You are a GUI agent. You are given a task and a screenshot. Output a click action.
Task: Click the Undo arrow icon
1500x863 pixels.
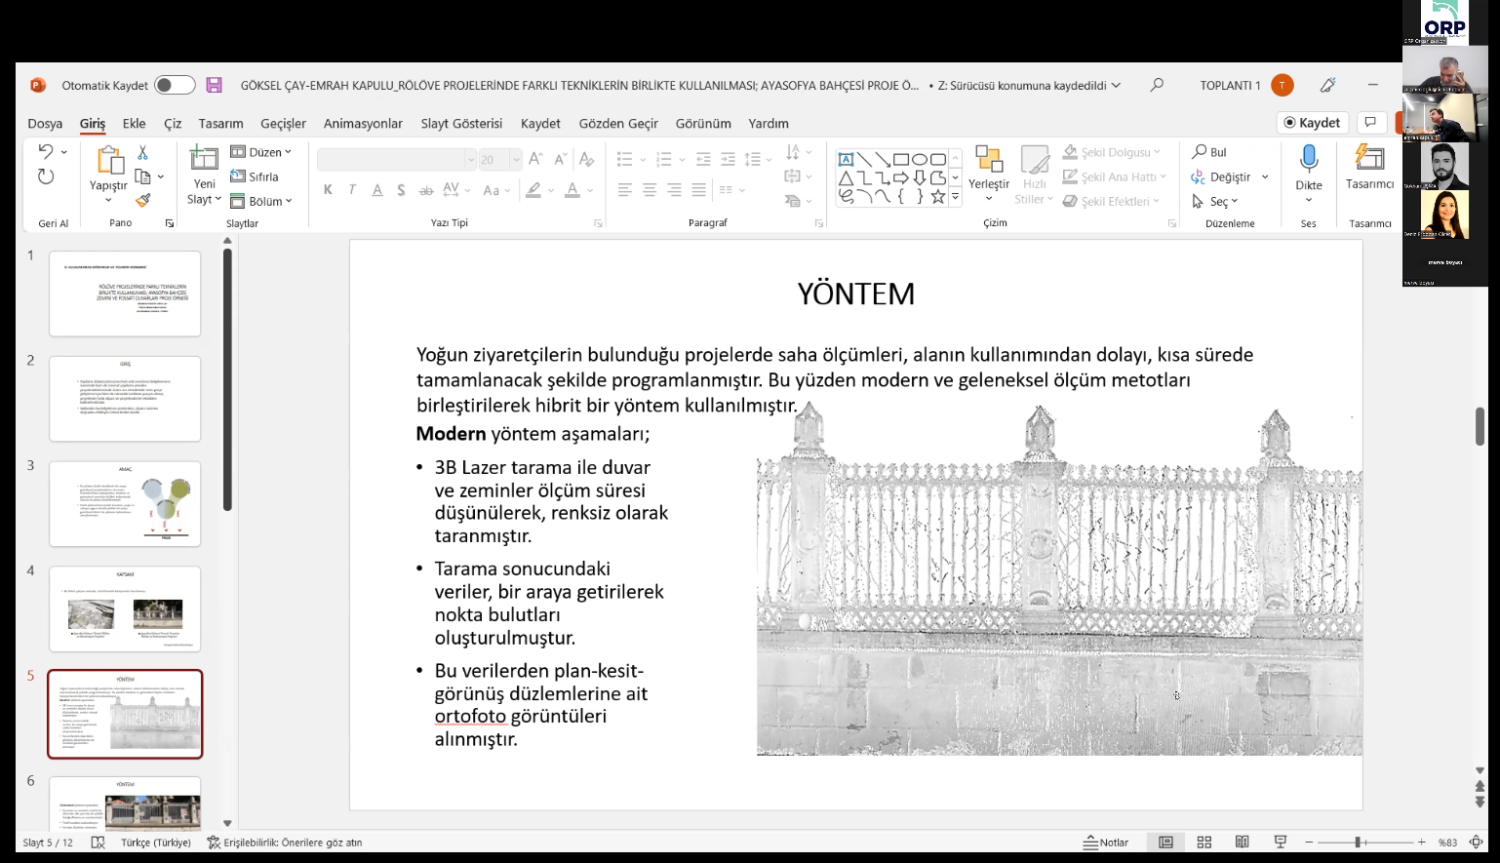46,152
